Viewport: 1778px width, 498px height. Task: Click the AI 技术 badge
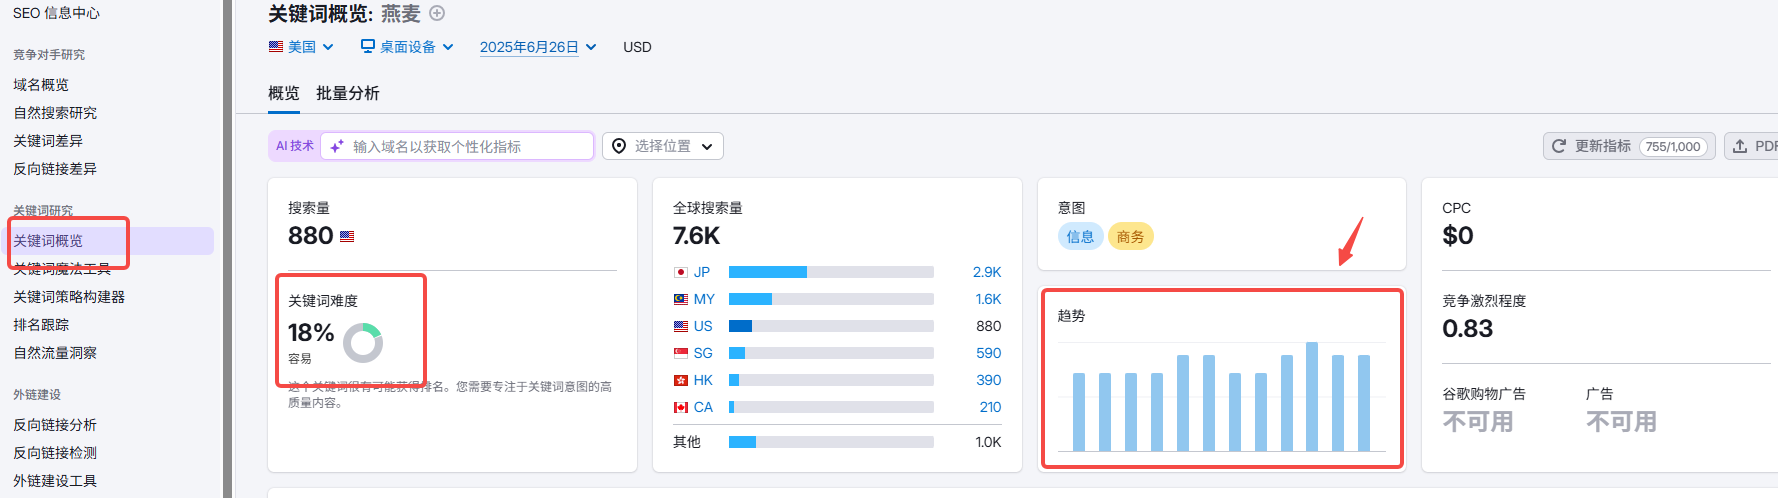[x=295, y=146]
